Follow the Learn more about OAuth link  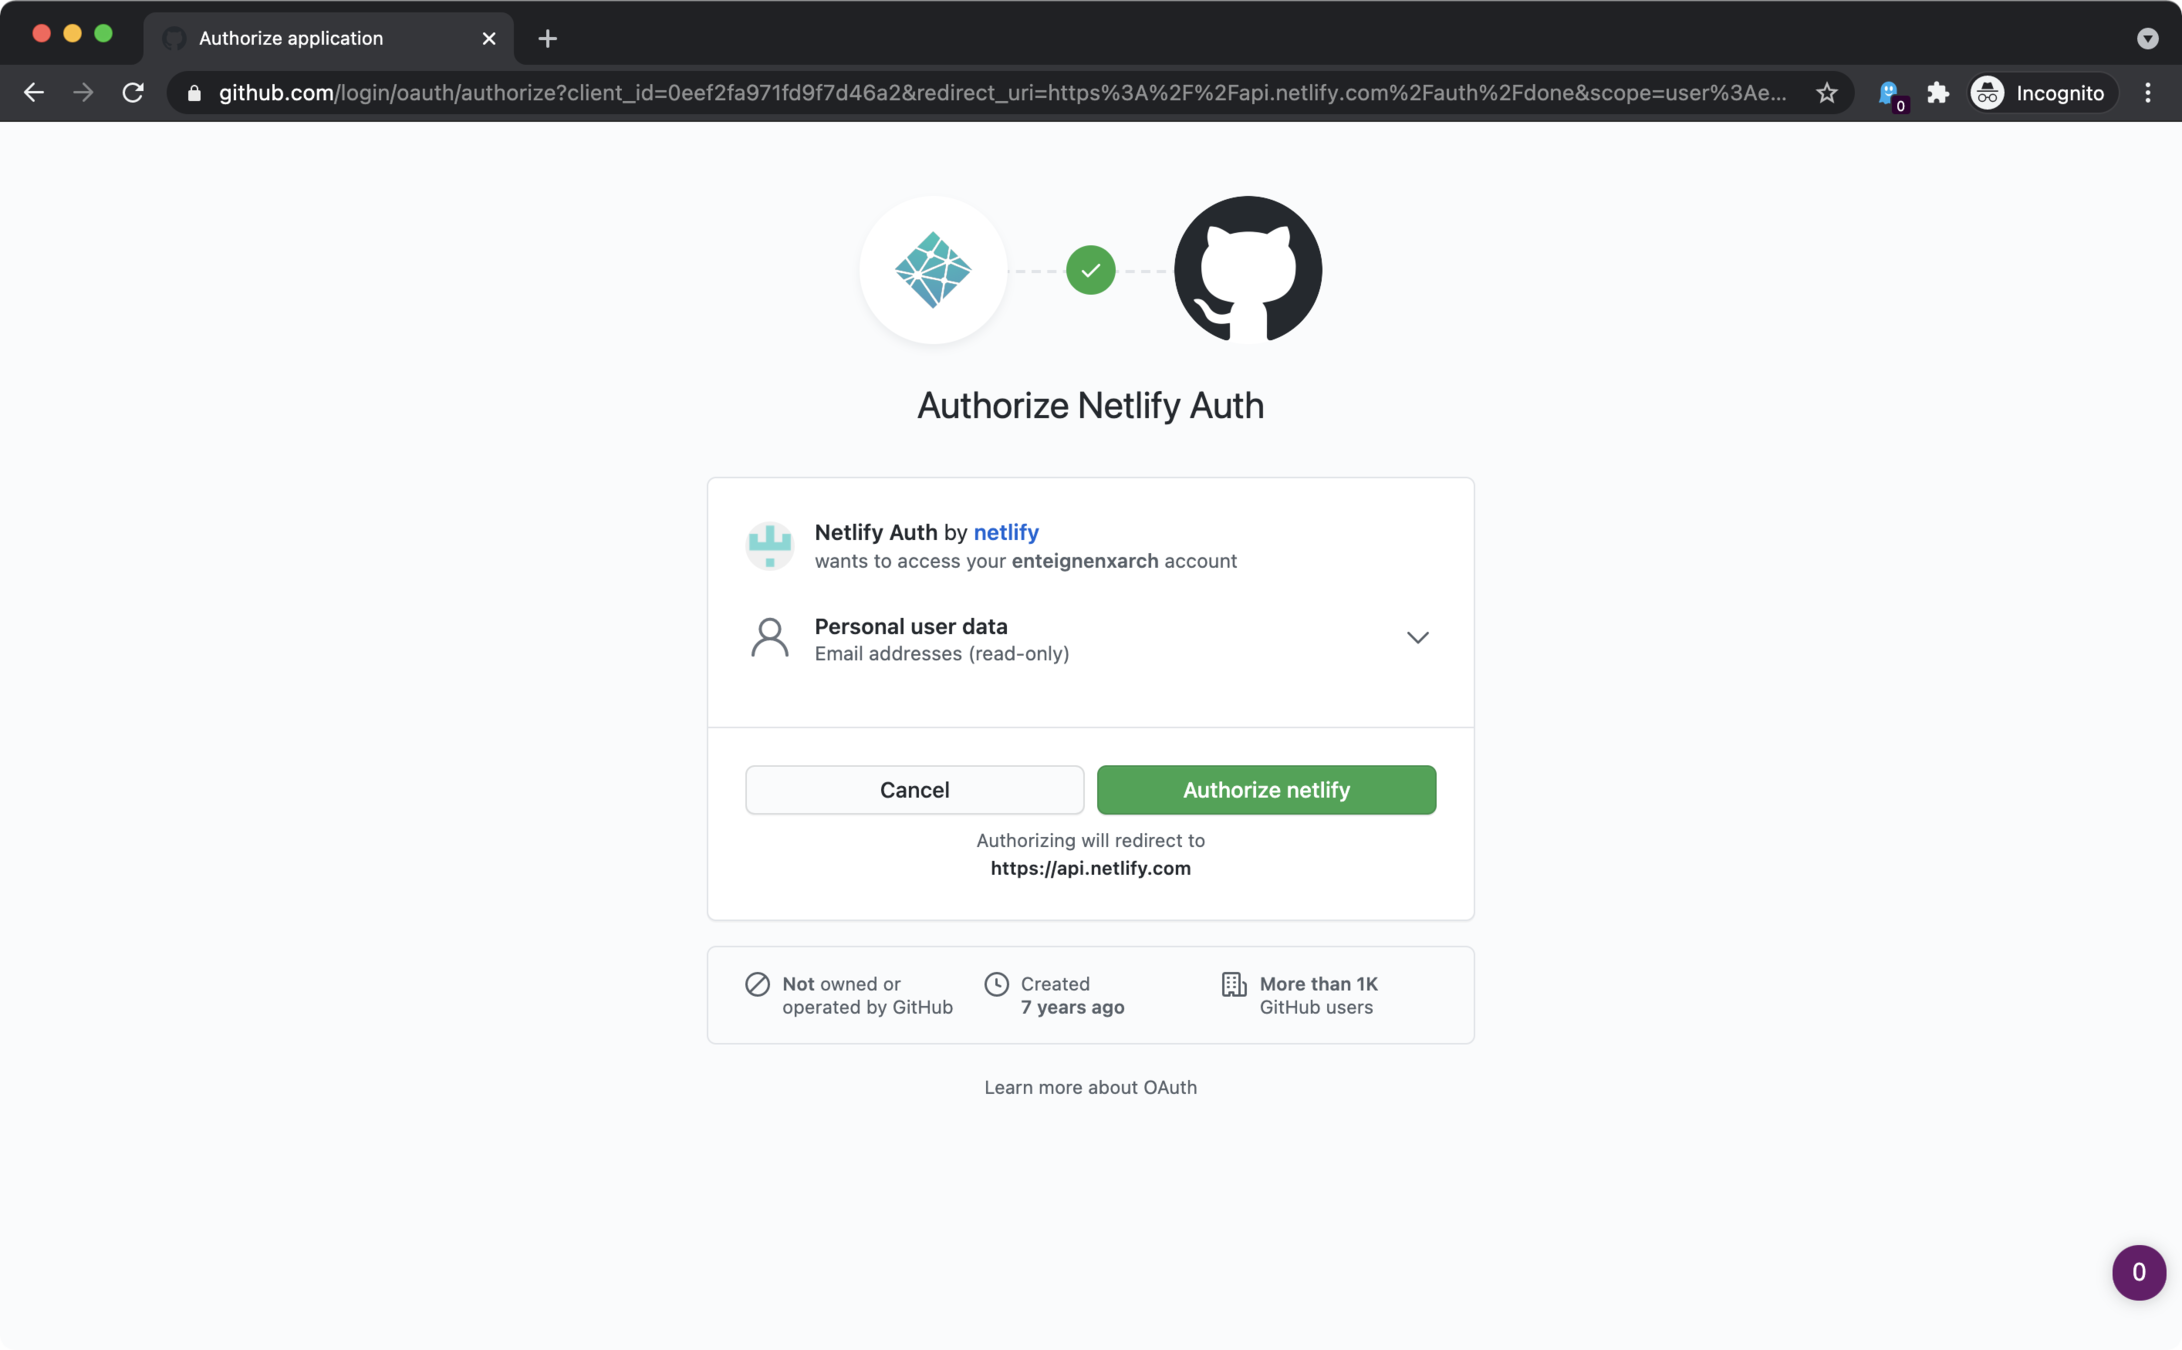(1090, 1087)
